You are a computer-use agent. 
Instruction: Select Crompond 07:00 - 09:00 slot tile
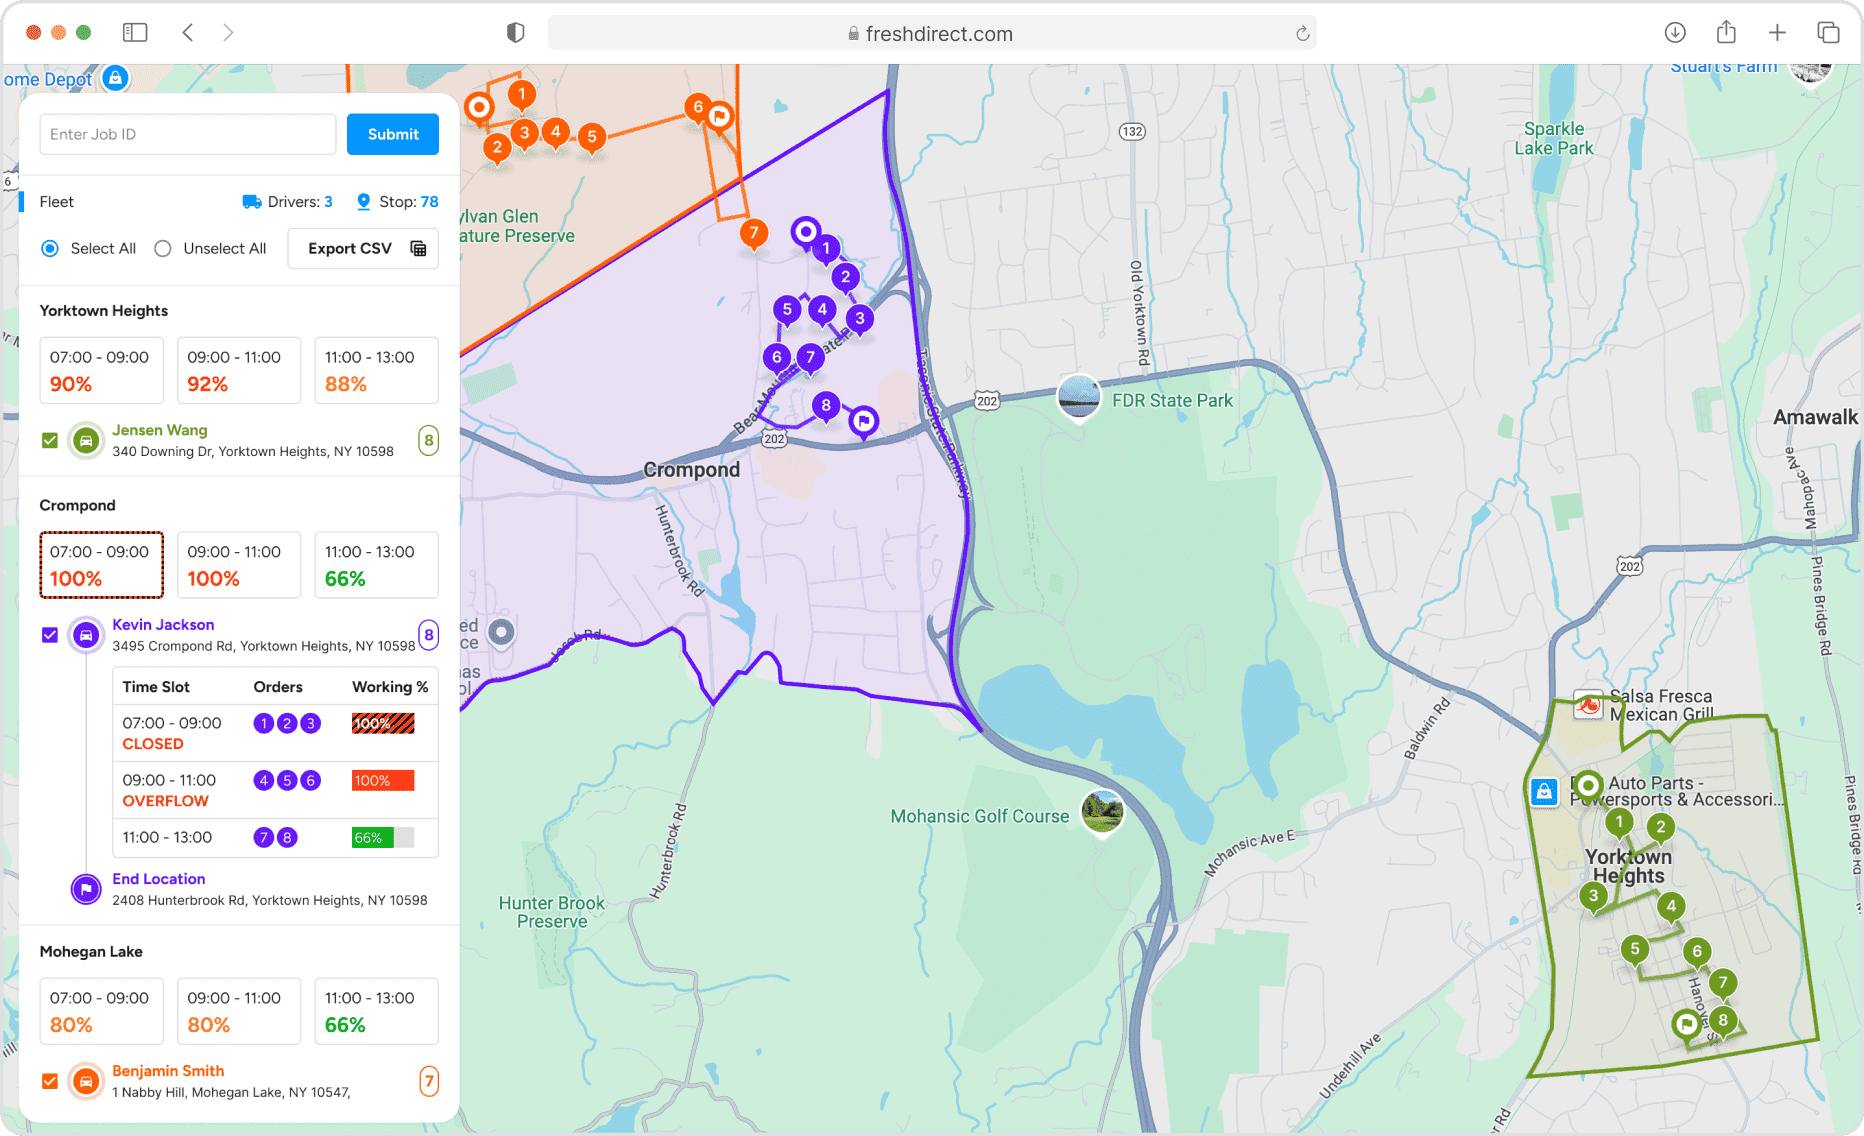(x=101, y=565)
